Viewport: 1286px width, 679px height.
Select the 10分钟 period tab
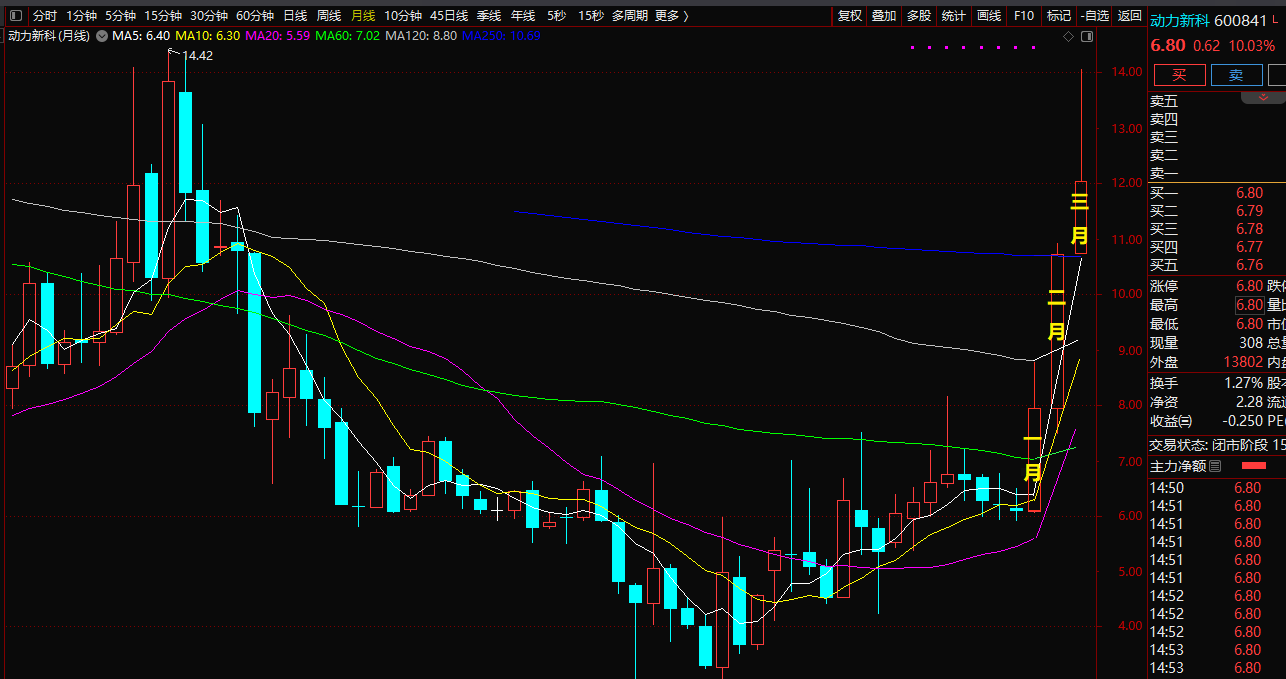pos(403,16)
